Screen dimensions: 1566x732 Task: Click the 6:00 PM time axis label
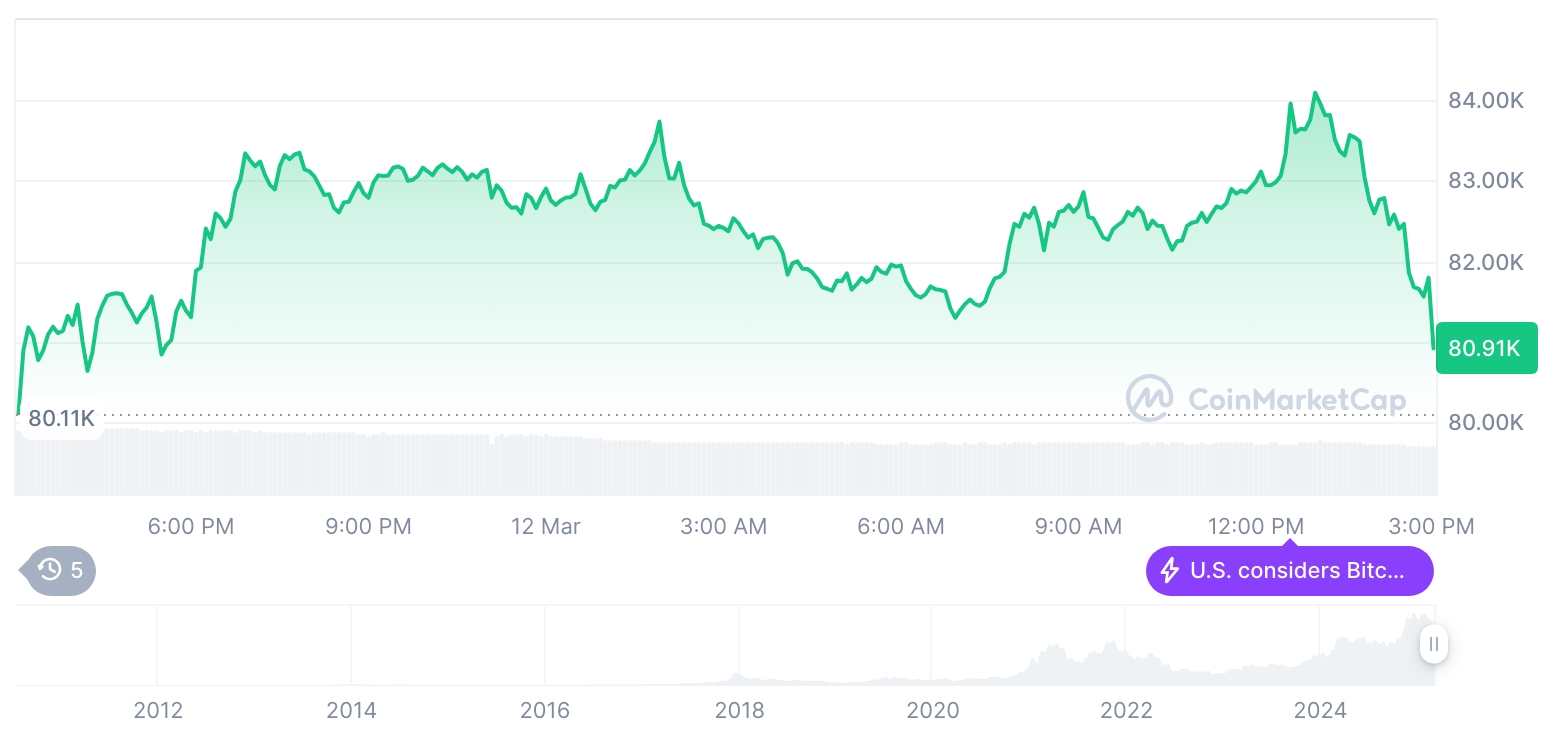(191, 526)
